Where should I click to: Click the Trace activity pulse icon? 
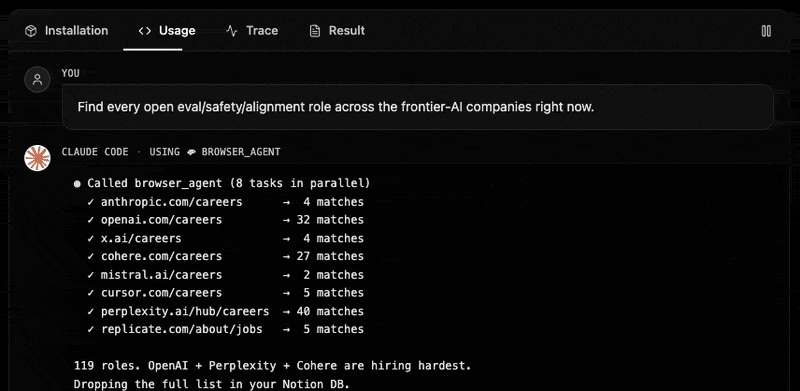(x=232, y=31)
